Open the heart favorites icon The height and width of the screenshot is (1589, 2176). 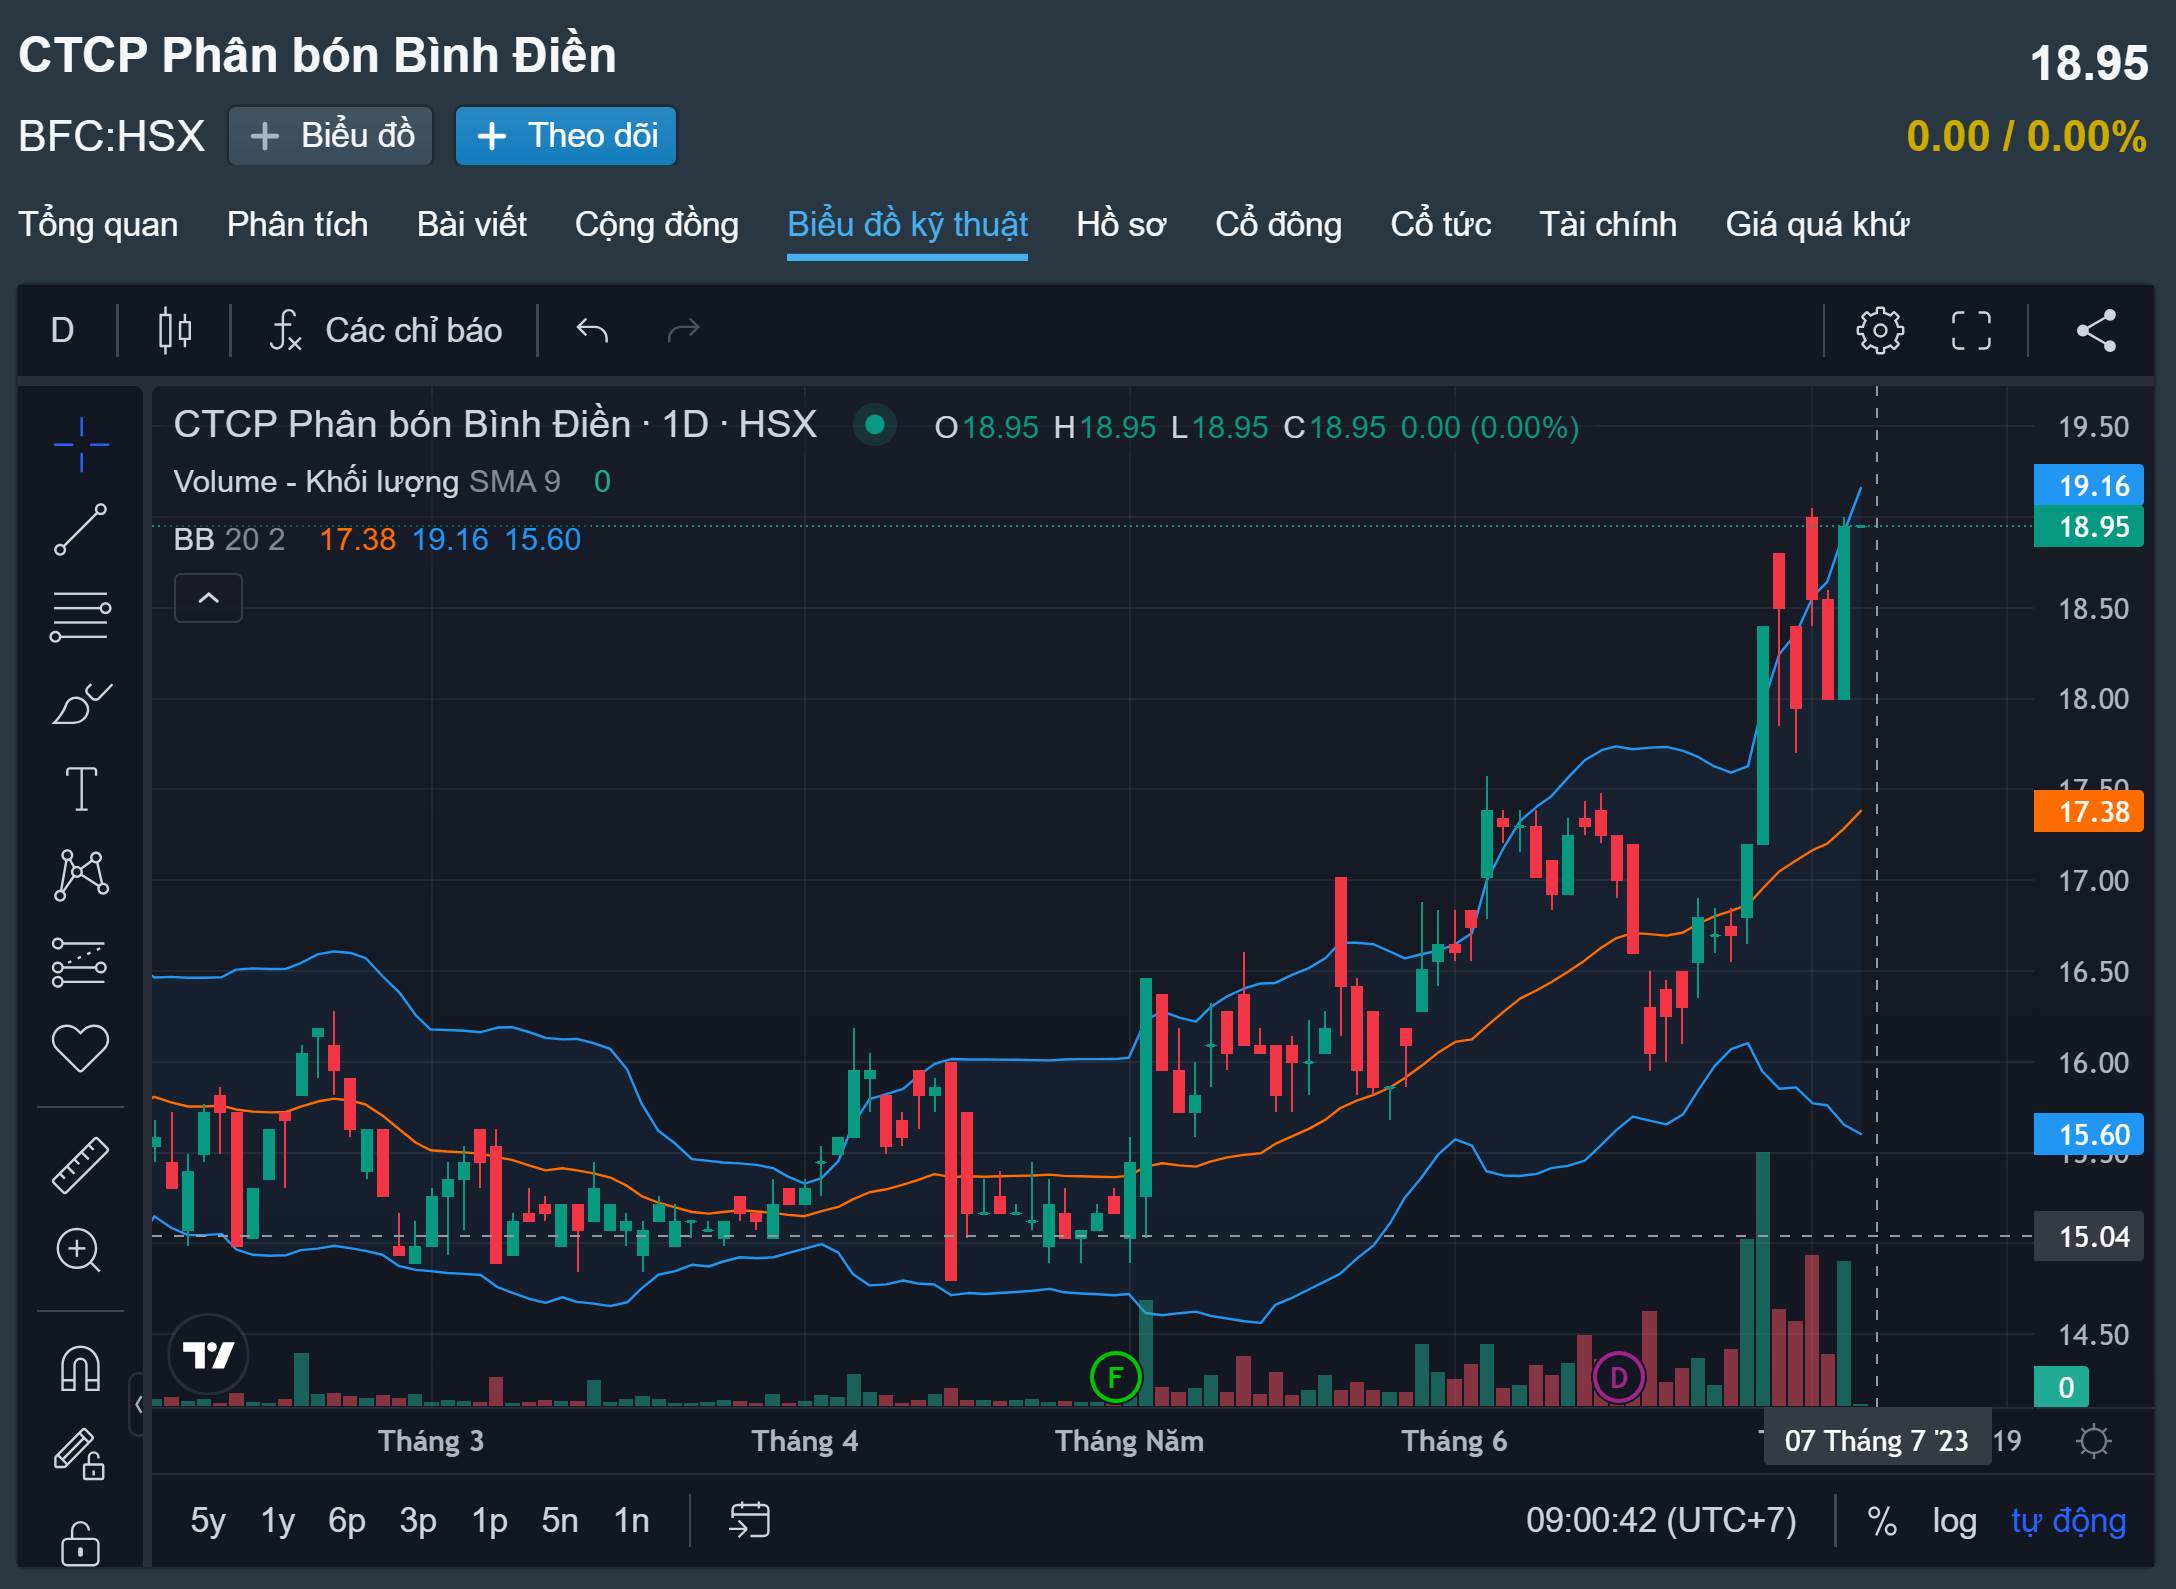[81, 1048]
